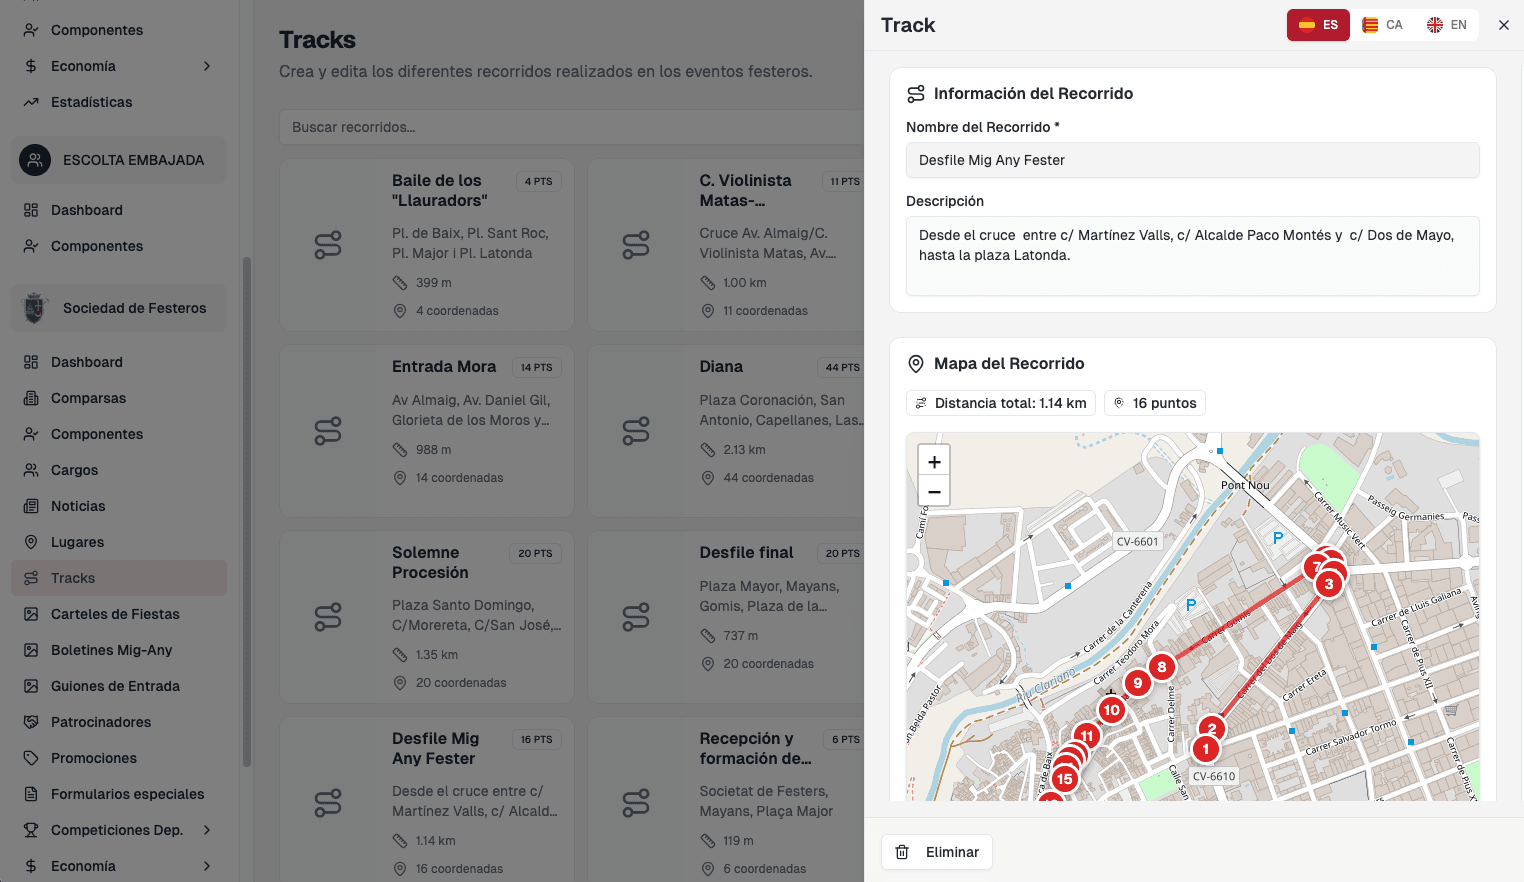
Task: Click the ESCOLTA EMBAJADA group avatar icon
Action: click(x=35, y=160)
